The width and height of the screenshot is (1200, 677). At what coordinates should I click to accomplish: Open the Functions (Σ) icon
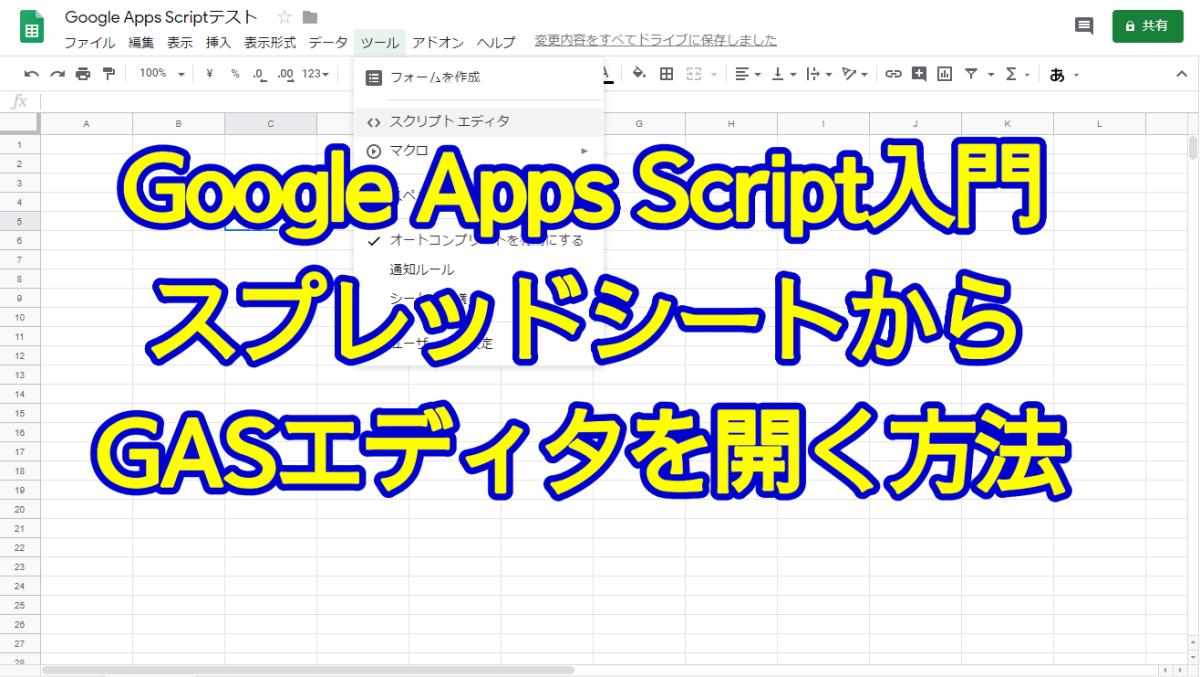1011,73
